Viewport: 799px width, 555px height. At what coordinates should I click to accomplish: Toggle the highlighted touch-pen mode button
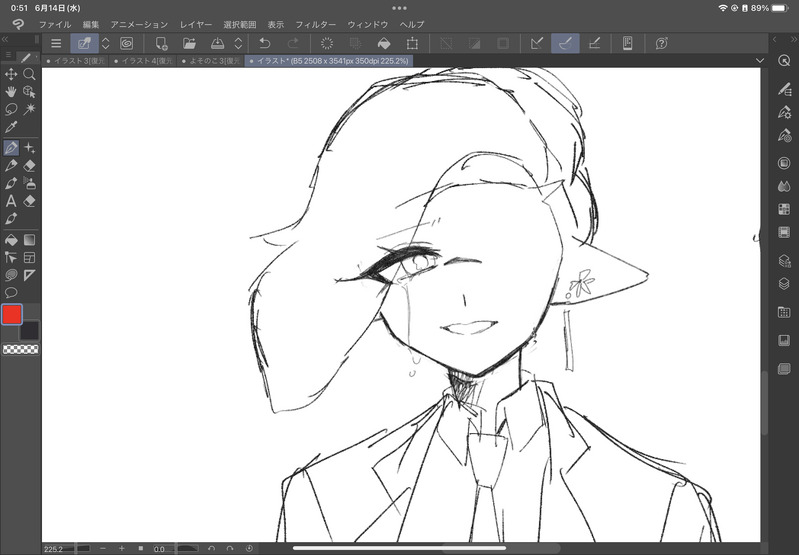point(84,43)
